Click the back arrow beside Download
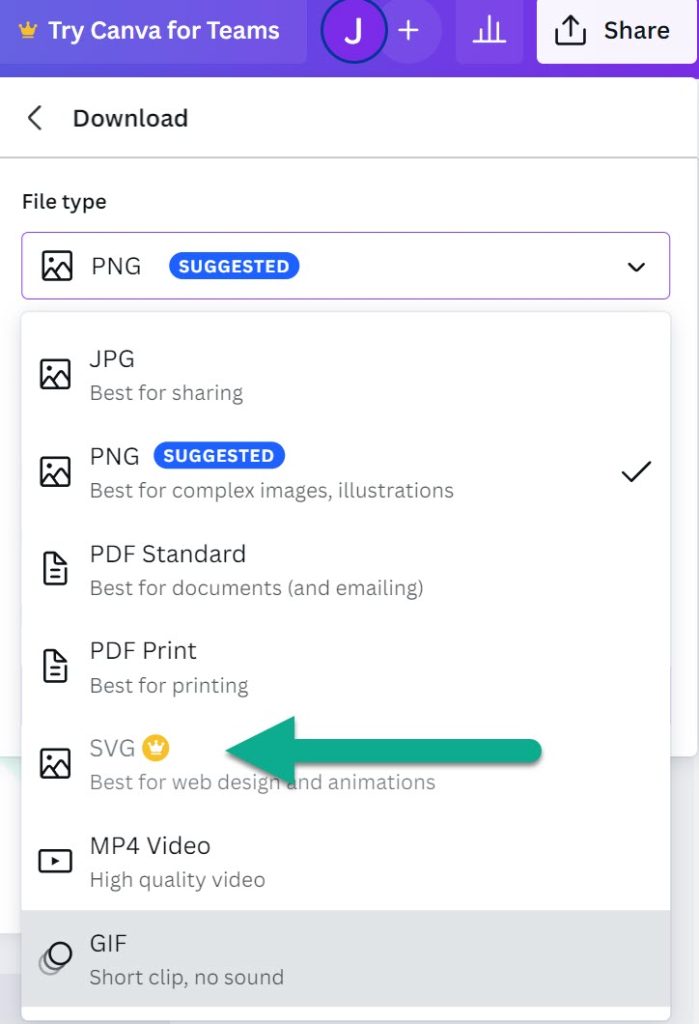The height and width of the screenshot is (1024, 699). (x=35, y=118)
